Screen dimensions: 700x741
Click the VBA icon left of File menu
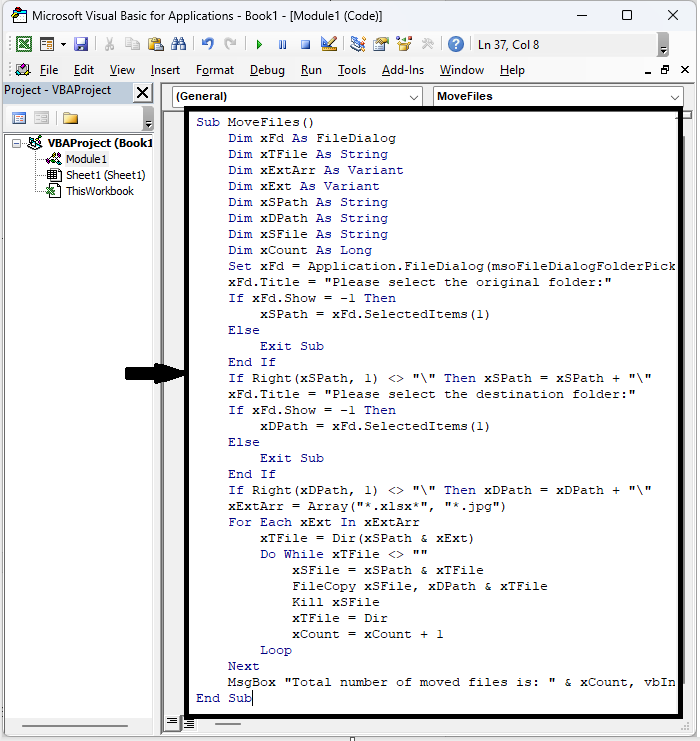click(x=23, y=70)
